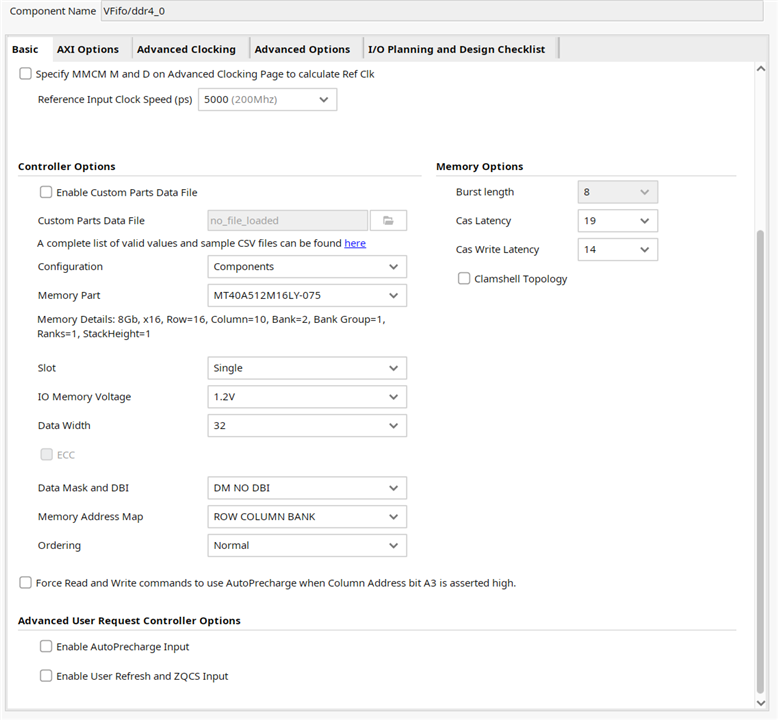Open Burst length dropdown
The height and width of the screenshot is (720, 778).
point(618,192)
